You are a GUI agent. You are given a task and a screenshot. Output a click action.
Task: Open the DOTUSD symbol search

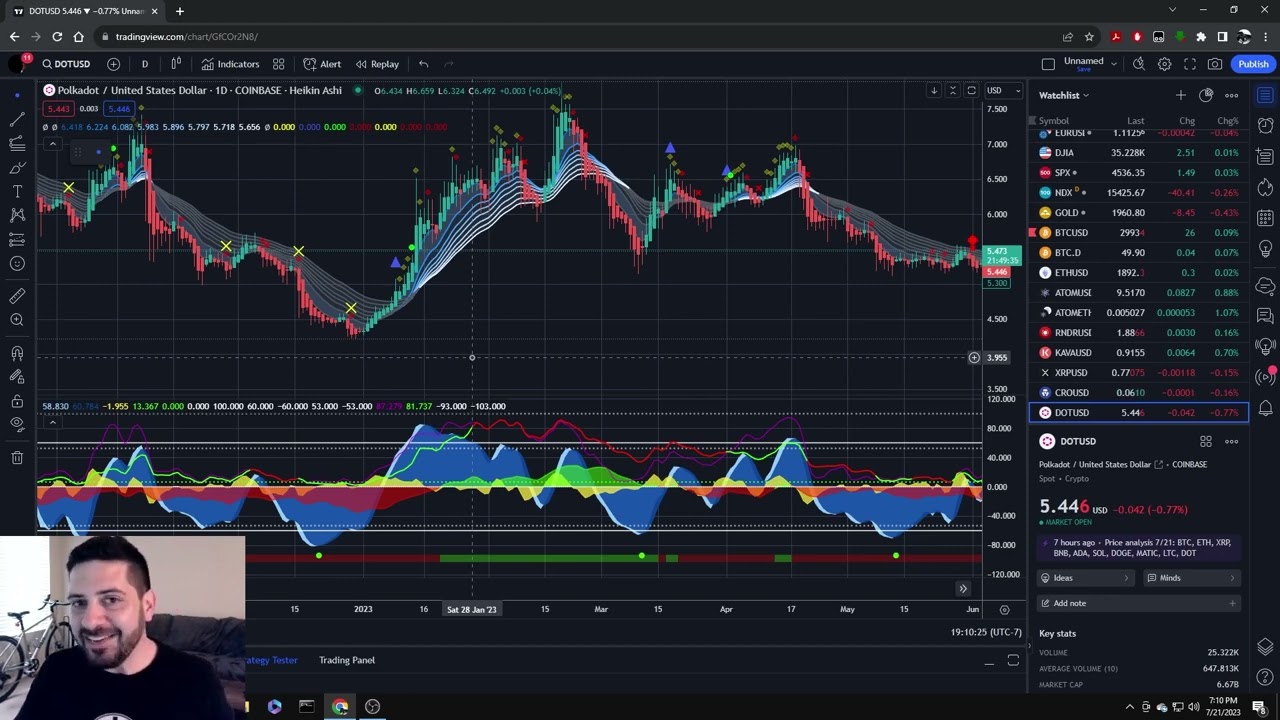pyautogui.click(x=66, y=64)
